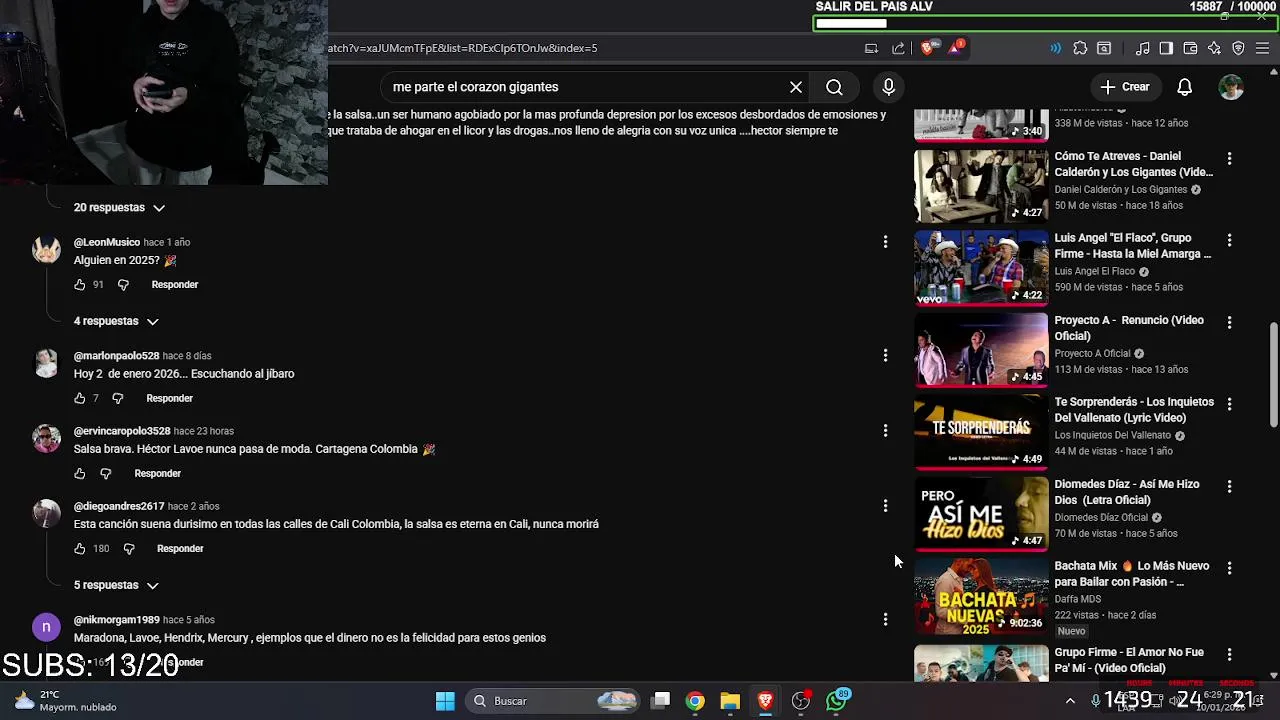The height and width of the screenshot is (720, 1280).
Task: Expand the 5 respuestas thread
Action: click(x=116, y=585)
